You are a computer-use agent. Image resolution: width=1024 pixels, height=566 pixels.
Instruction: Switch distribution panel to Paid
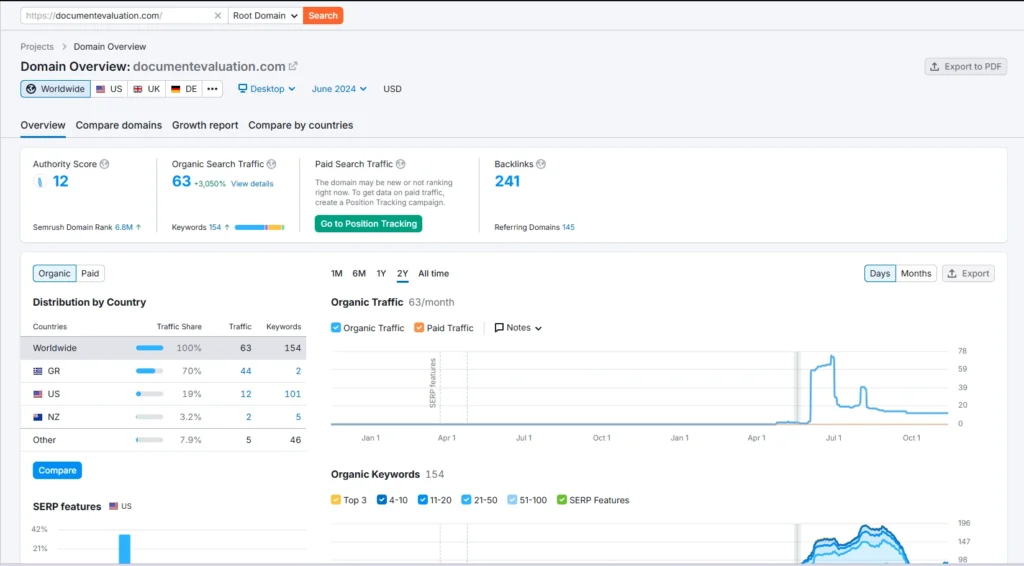90,274
